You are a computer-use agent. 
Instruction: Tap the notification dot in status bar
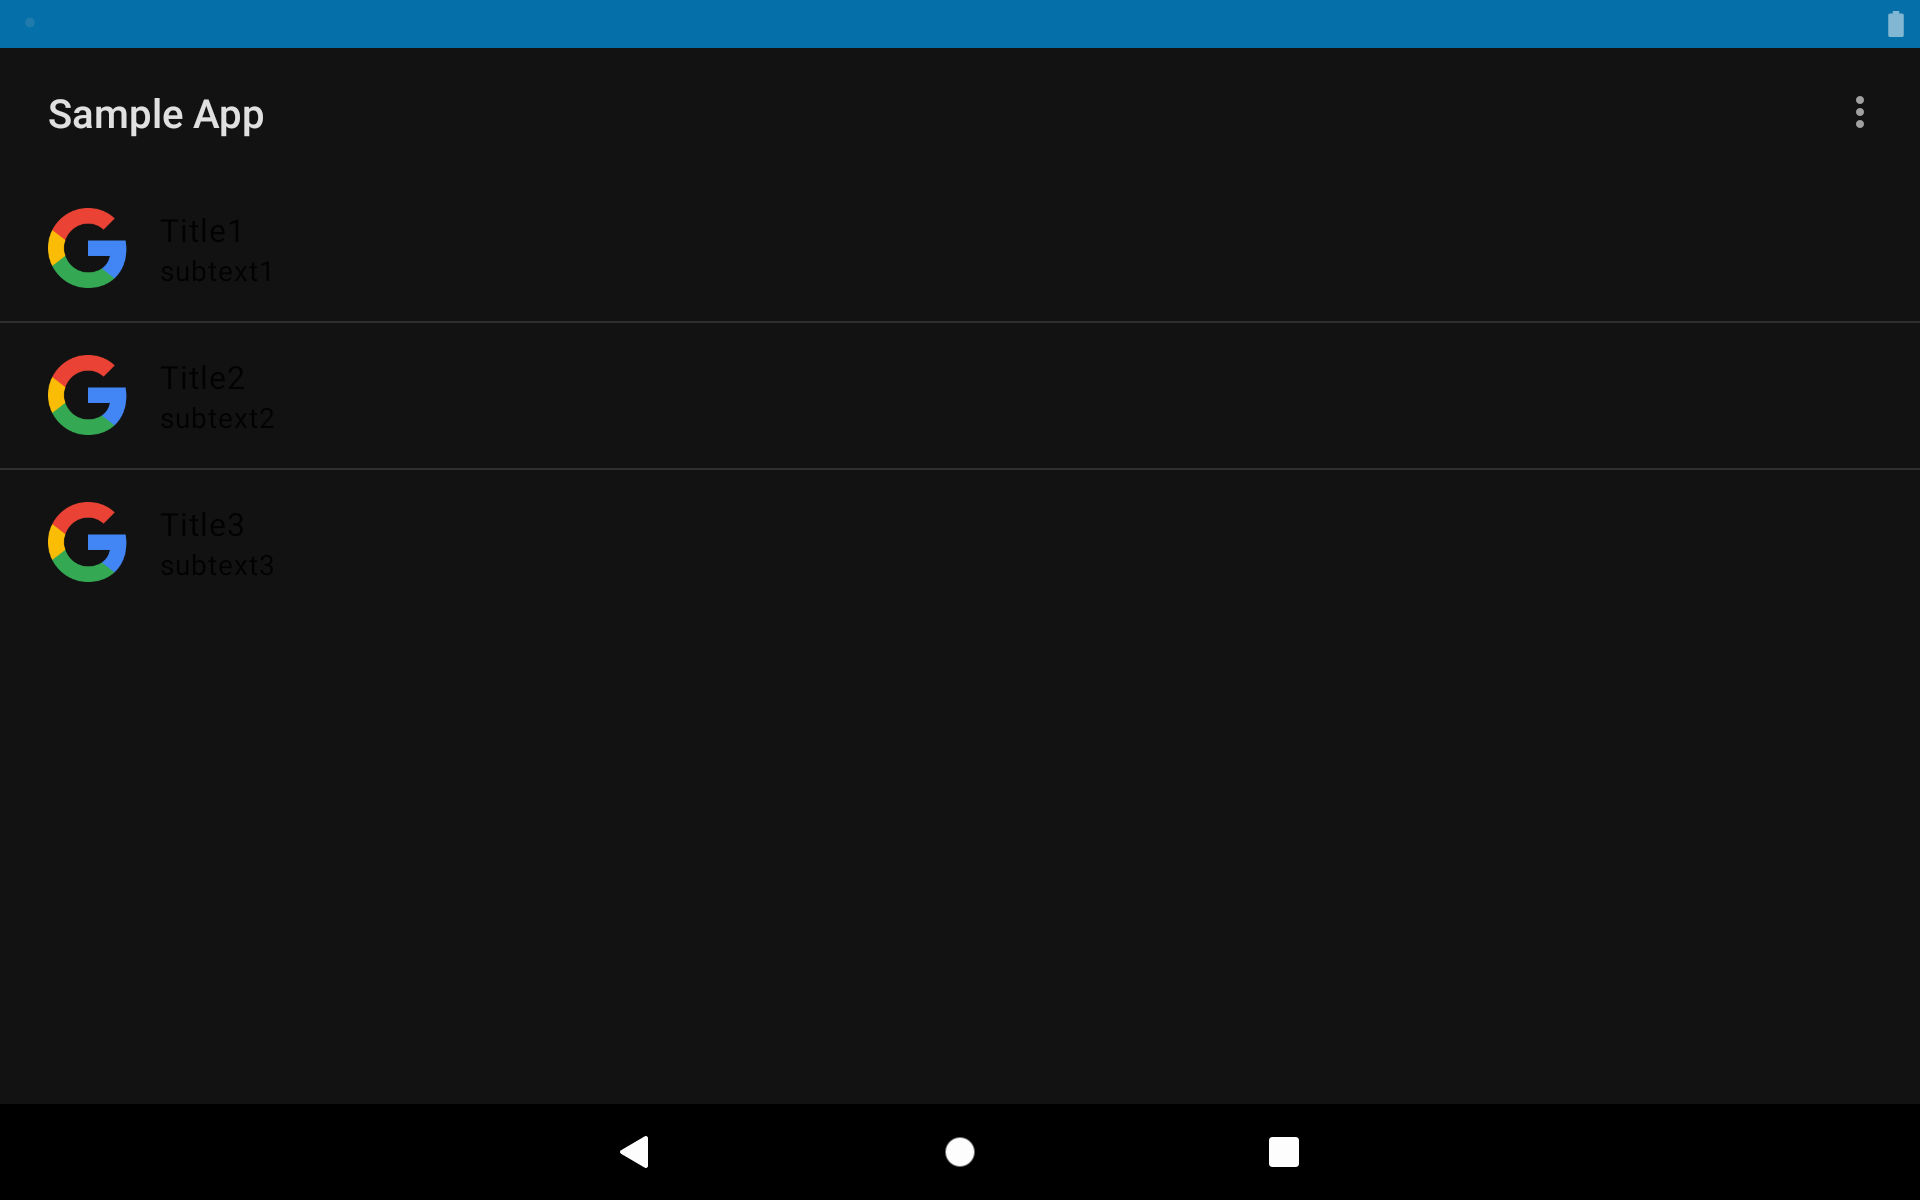click(x=30, y=22)
